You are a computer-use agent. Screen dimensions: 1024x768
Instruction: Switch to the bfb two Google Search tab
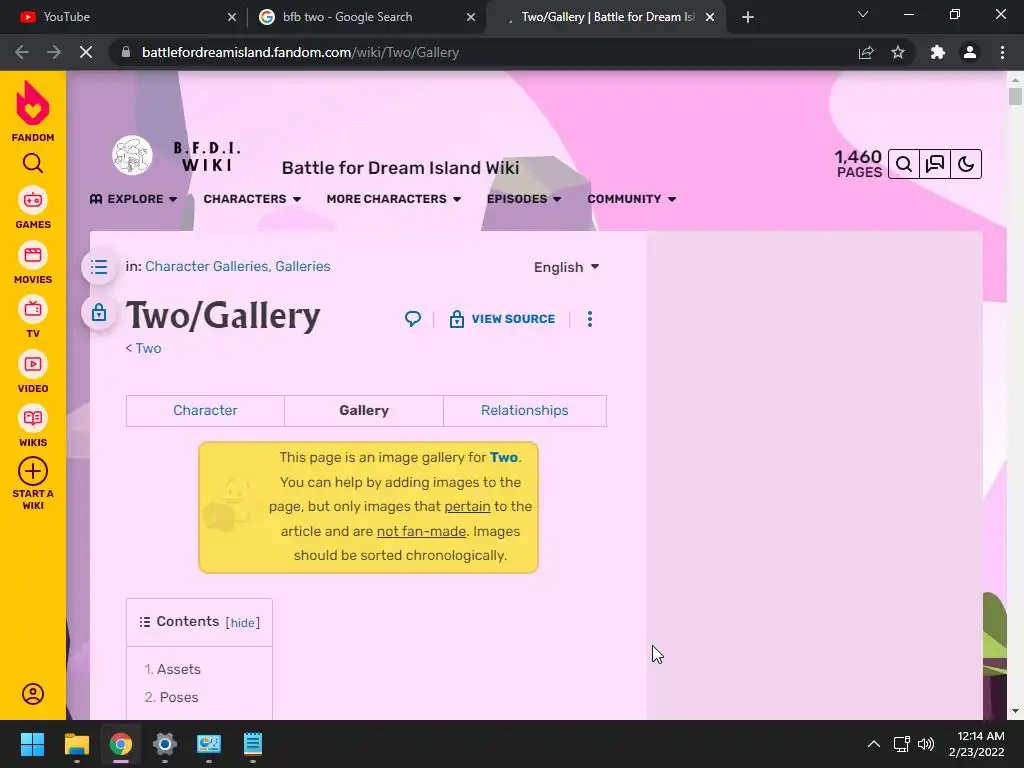pyautogui.click(x=366, y=17)
